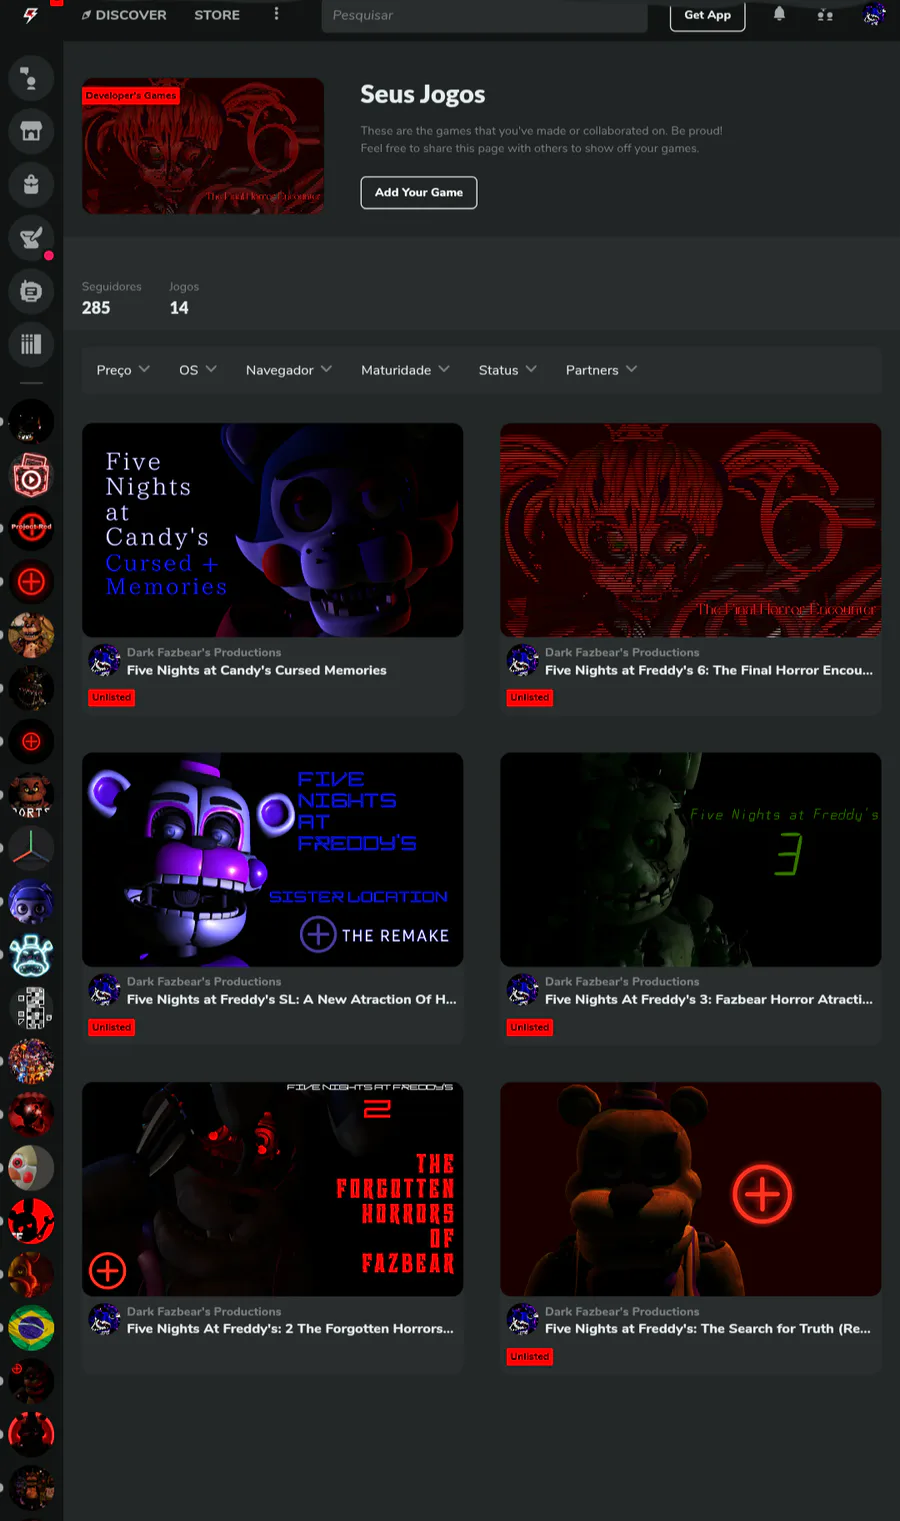Click Unlisted tag under Candy's Cursed Memories

[x=112, y=698]
